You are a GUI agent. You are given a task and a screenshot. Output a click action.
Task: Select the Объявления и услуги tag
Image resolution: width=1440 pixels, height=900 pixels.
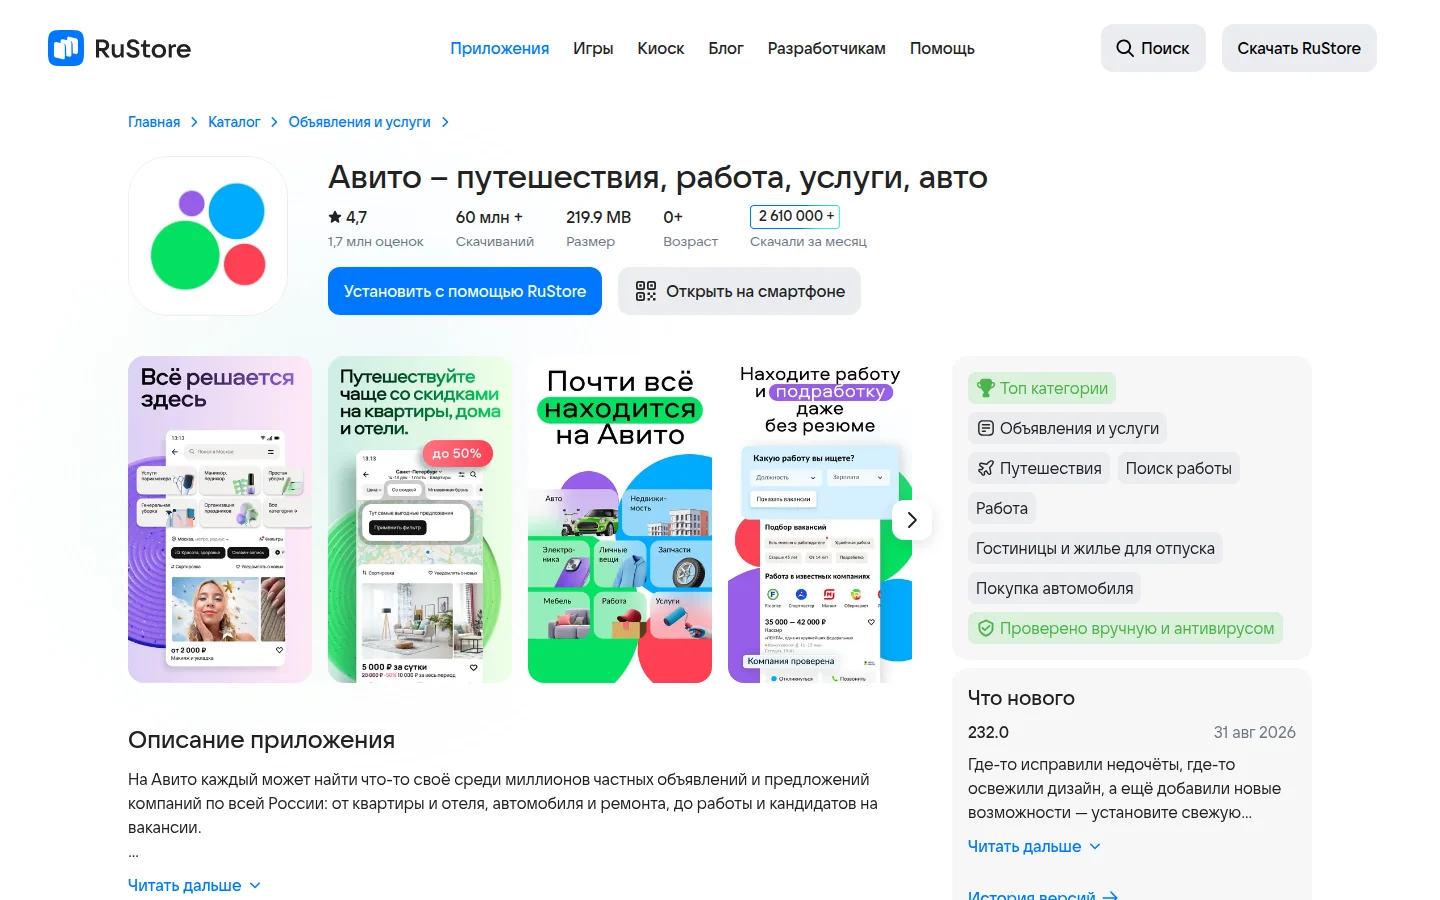coord(1067,428)
